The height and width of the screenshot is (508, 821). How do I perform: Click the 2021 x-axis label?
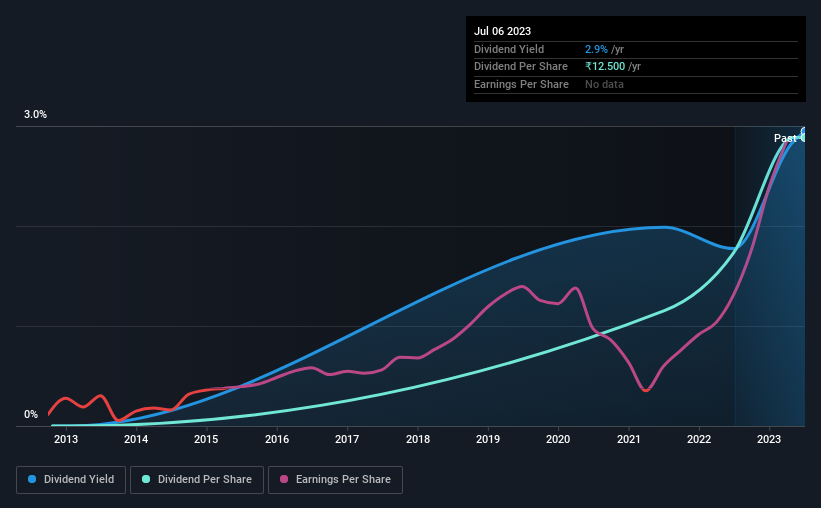point(628,439)
